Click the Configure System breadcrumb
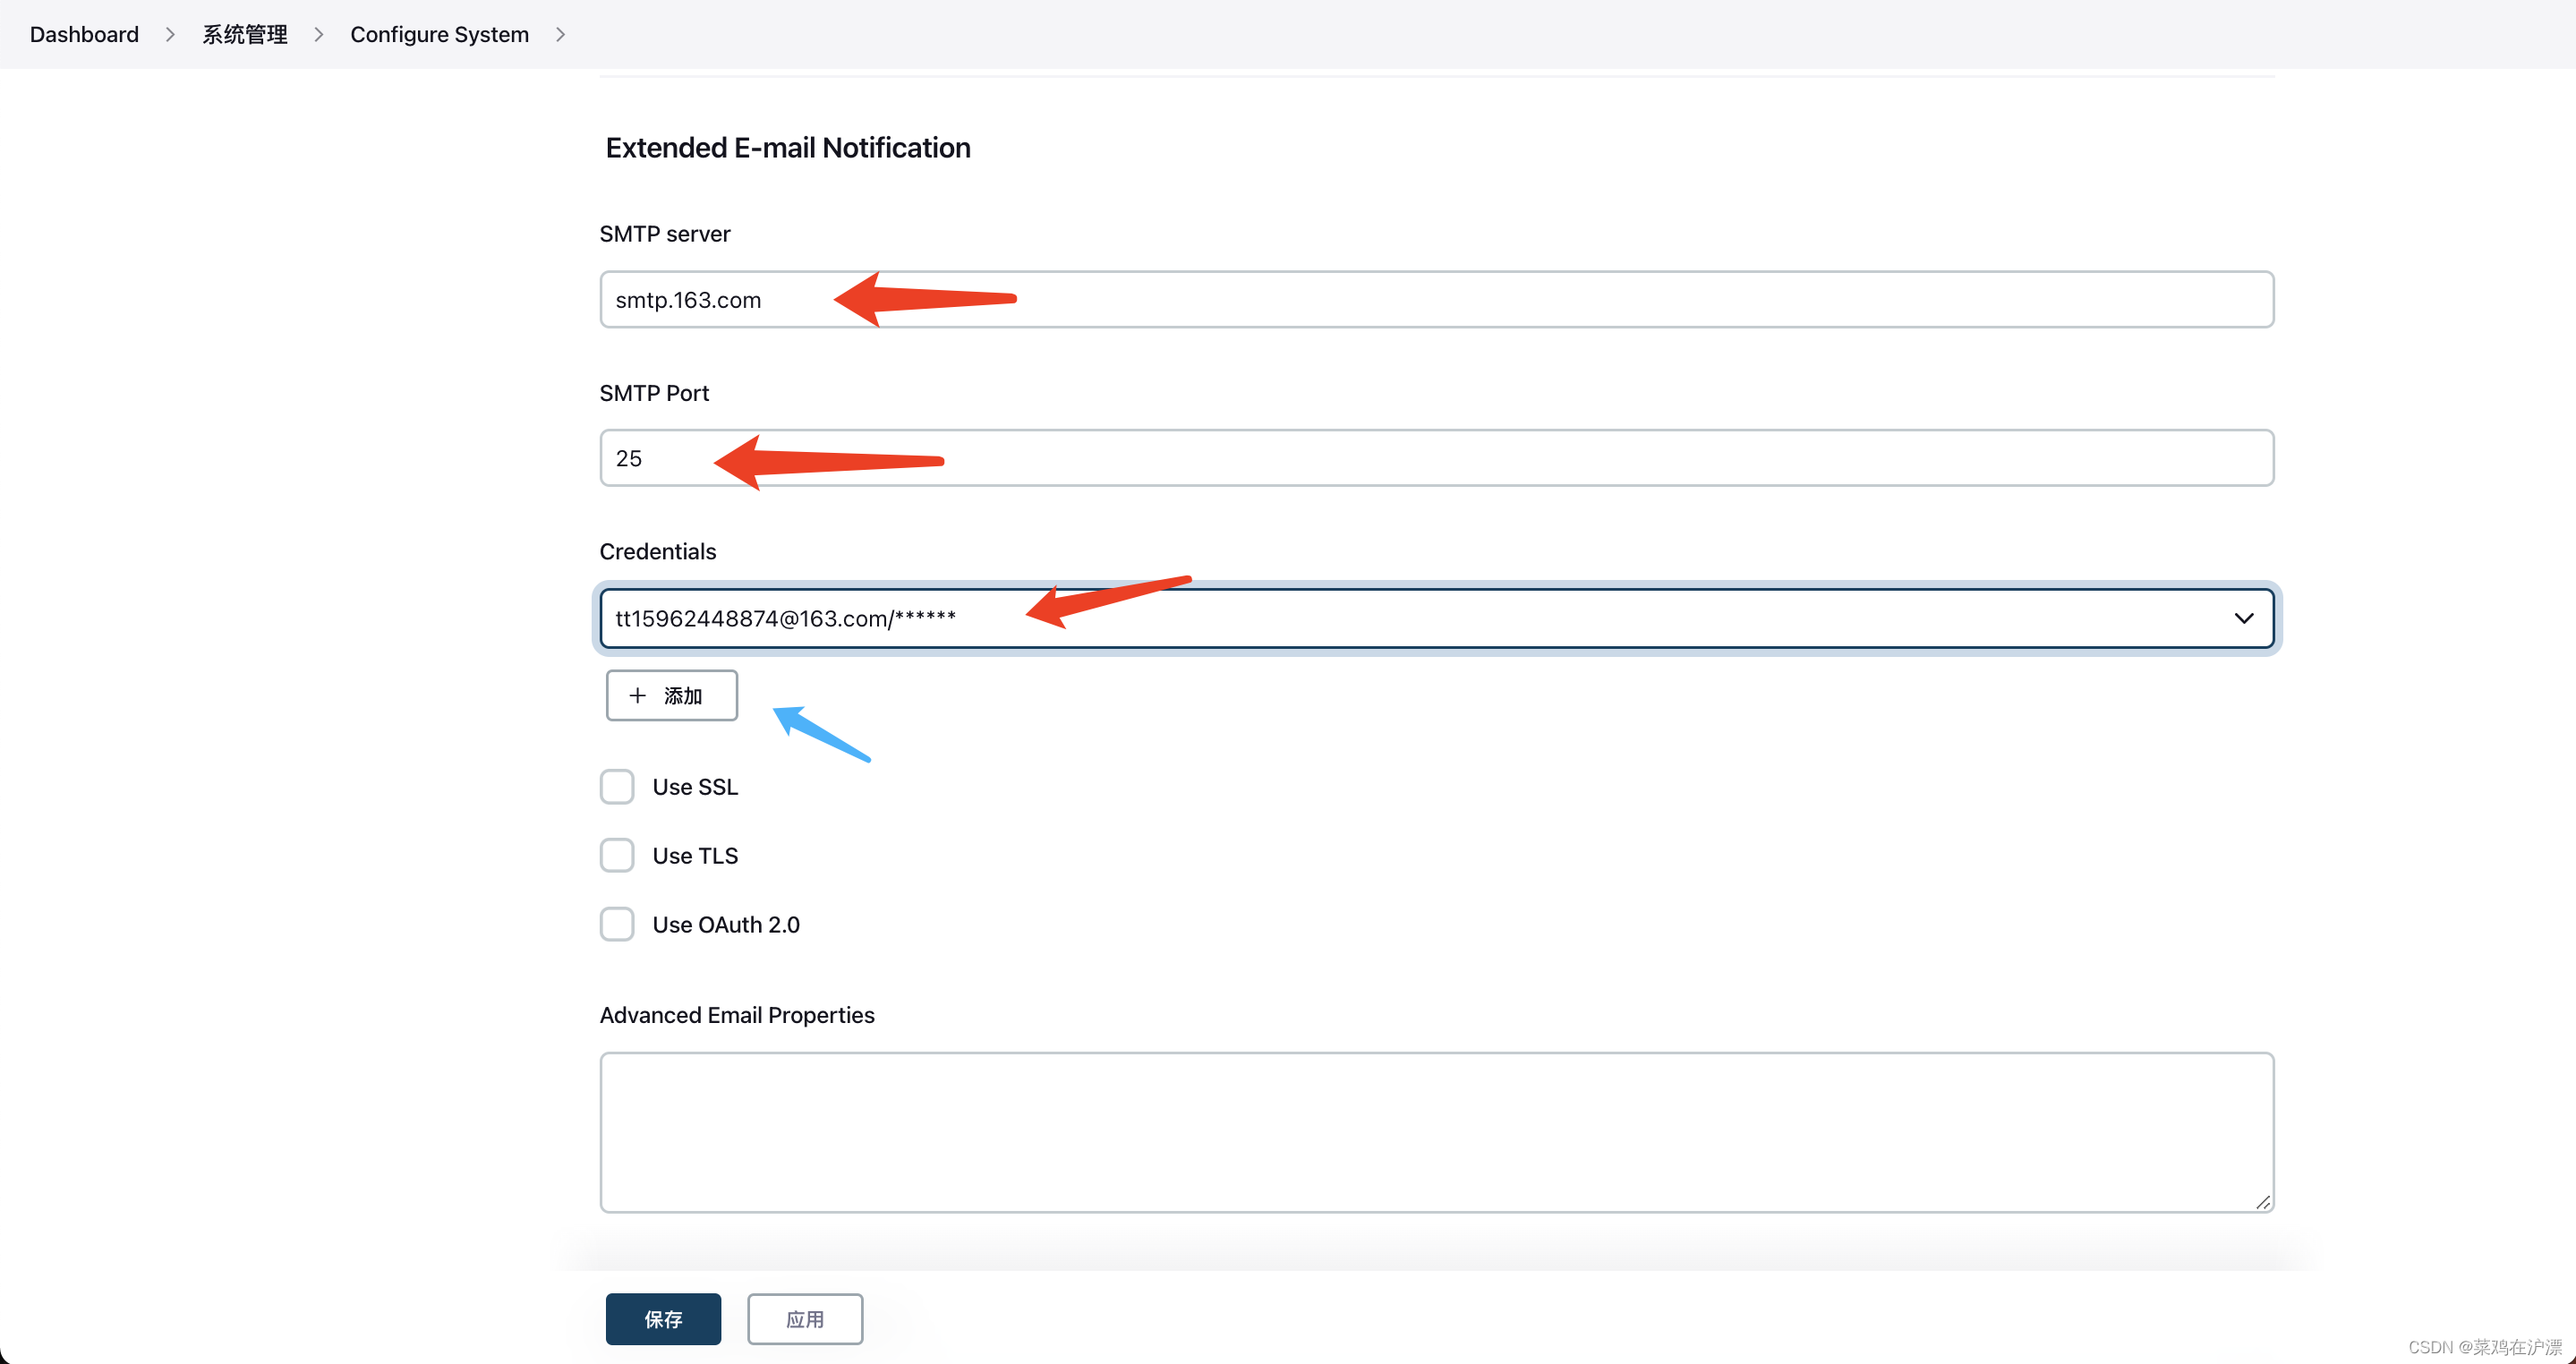Screen dimensions: 2576x1364 (x=439, y=34)
